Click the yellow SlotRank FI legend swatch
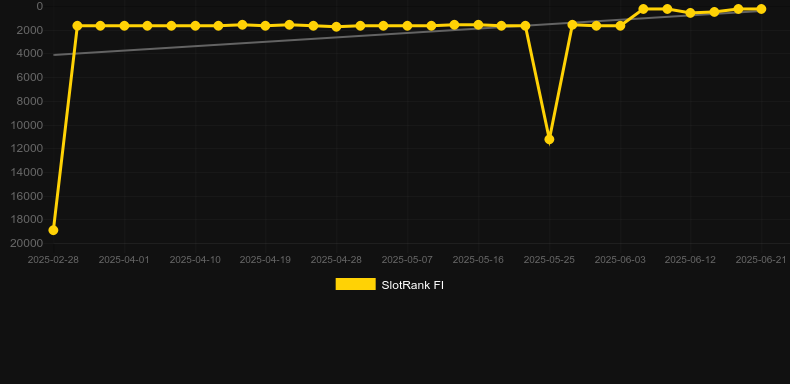Viewport: 790px width, 384px height. click(356, 284)
